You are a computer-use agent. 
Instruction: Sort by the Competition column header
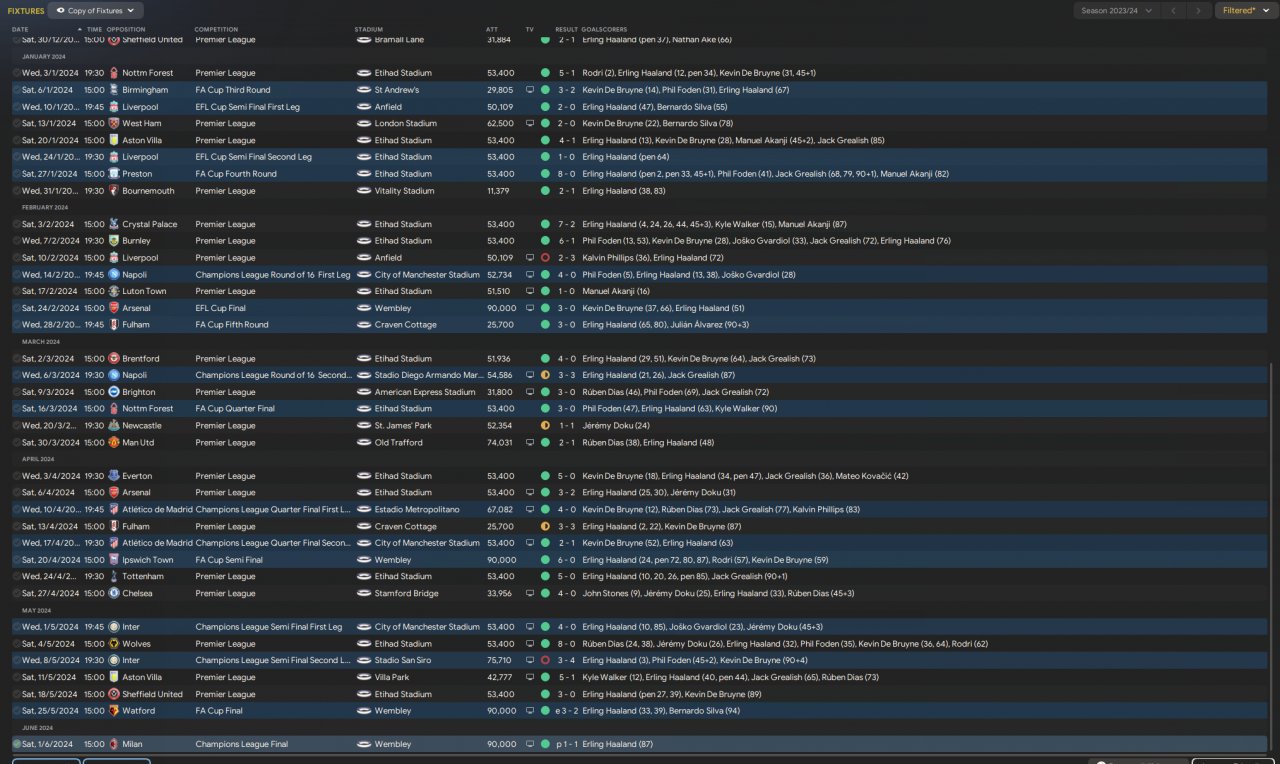[x=216, y=29]
